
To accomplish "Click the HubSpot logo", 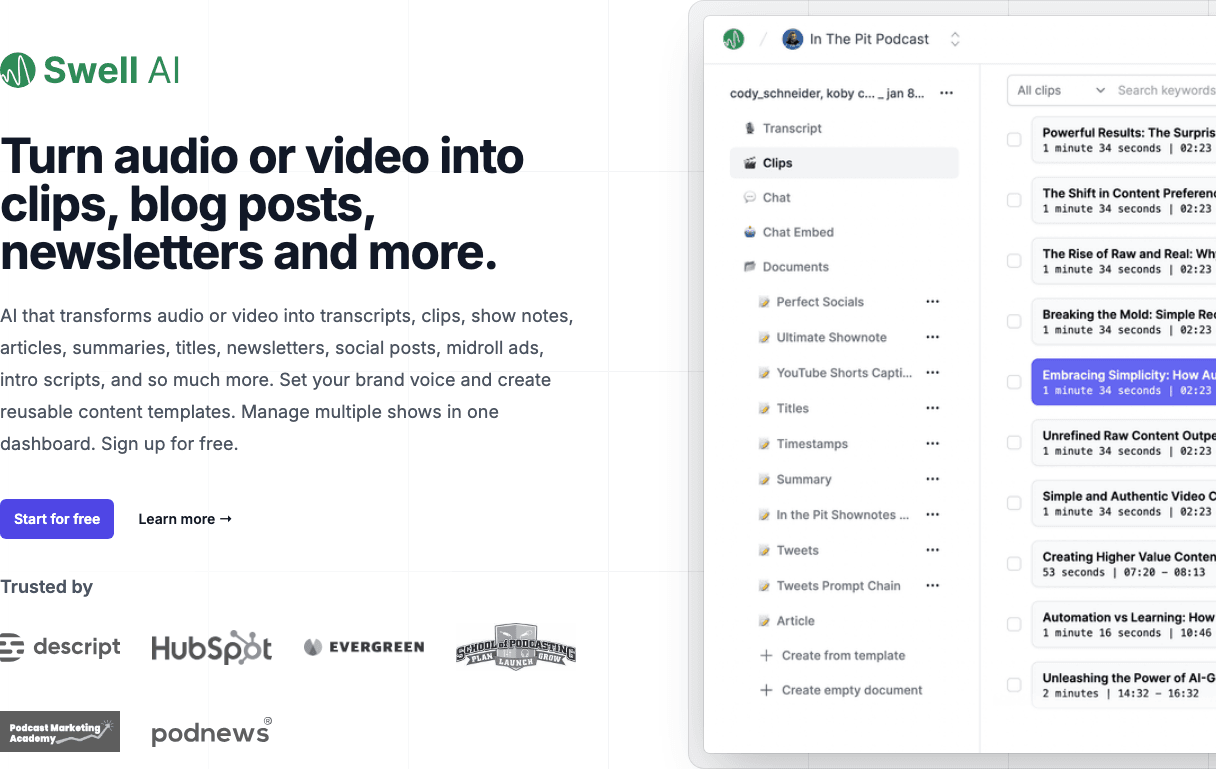I will 212,648.
